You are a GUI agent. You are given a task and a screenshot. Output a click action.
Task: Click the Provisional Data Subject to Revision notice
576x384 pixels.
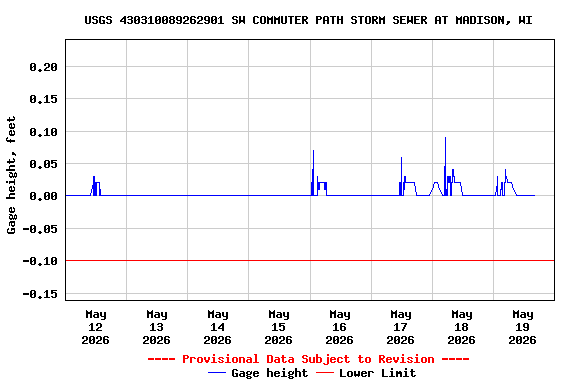click(308, 359)
